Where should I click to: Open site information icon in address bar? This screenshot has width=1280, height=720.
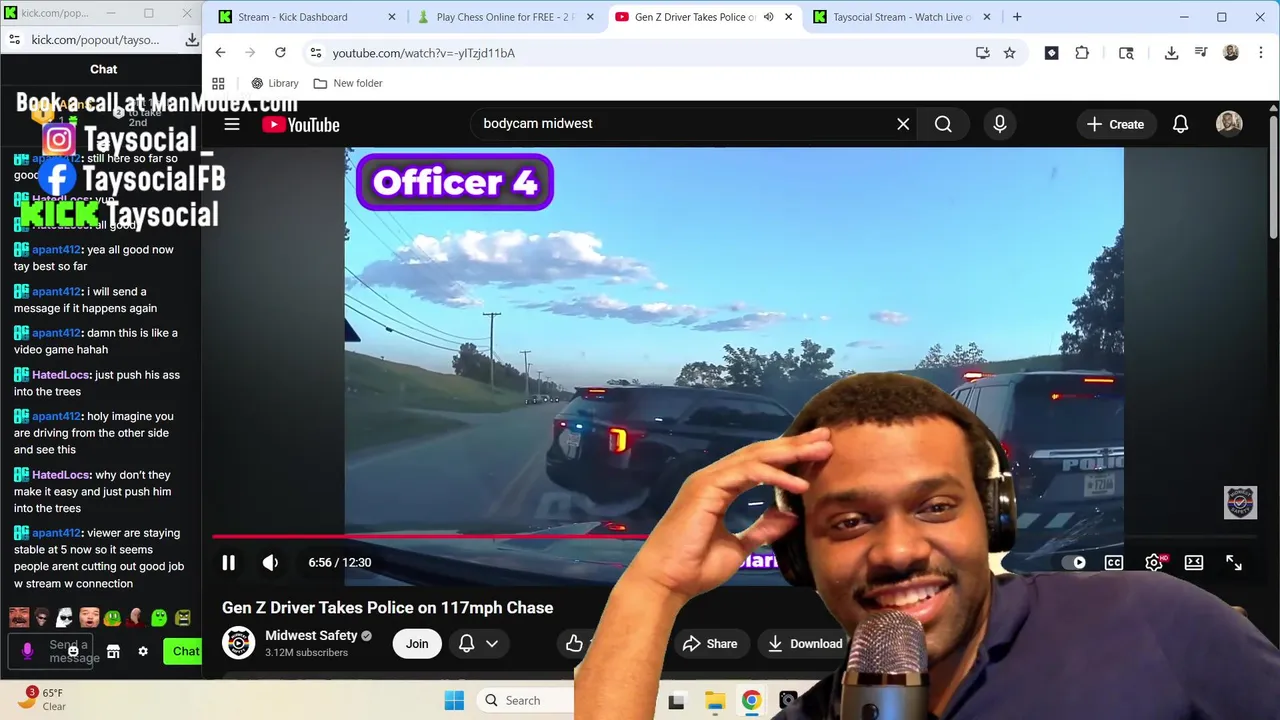[x=315, y=53]
